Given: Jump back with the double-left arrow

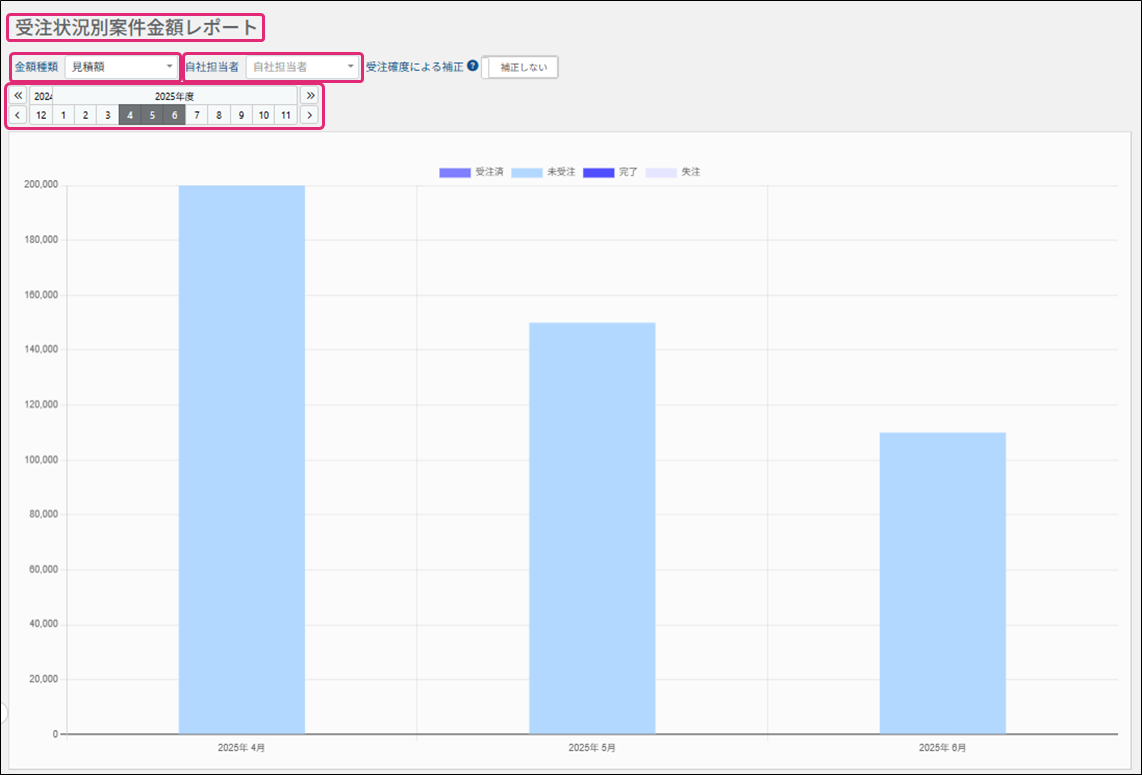Looking at the screenshot, I should (x=18, y=96).
